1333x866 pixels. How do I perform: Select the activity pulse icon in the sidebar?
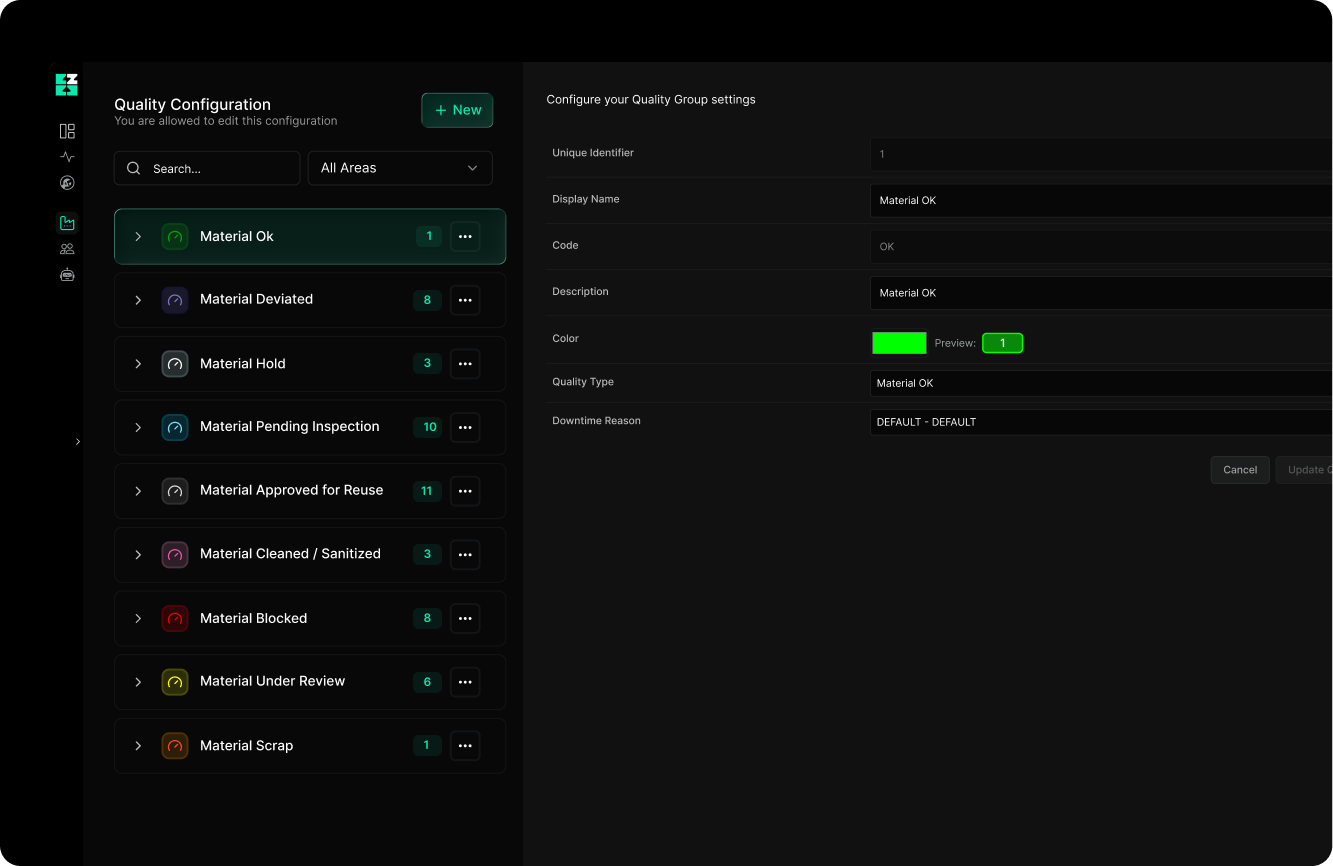pyautogui.click(x=66, y=156)
